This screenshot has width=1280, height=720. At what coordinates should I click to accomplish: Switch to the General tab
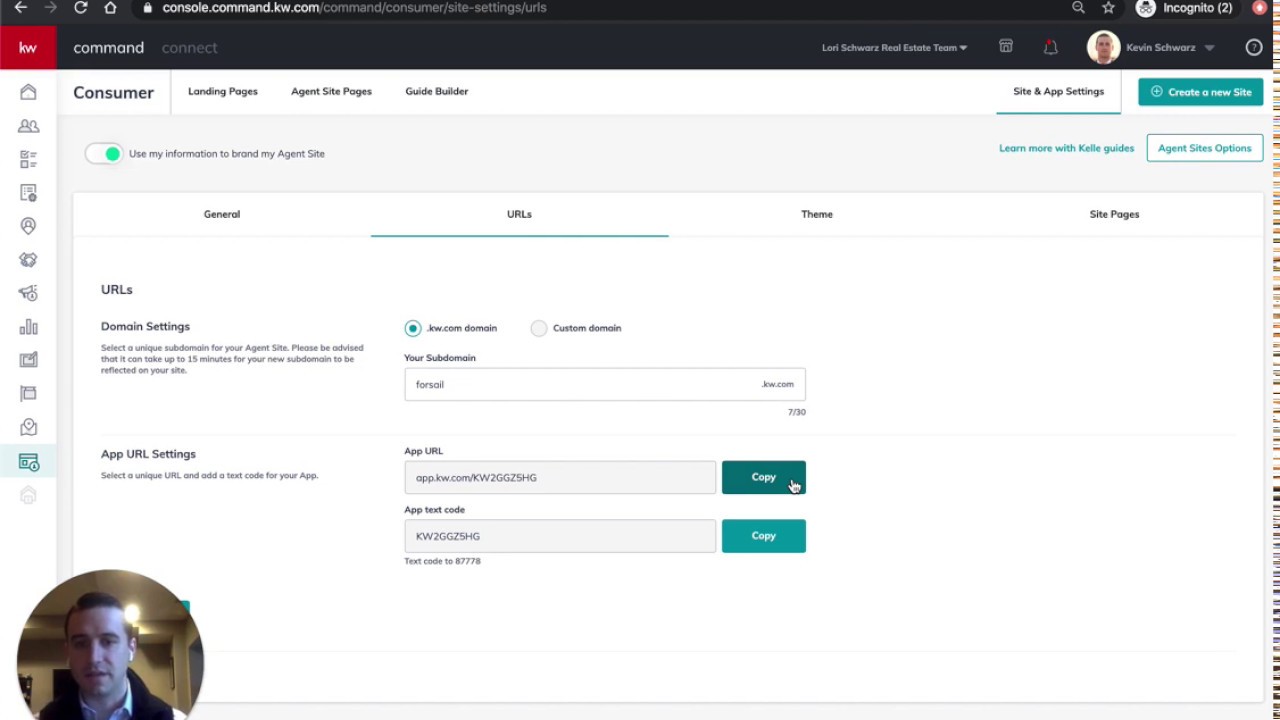[222, 214]
